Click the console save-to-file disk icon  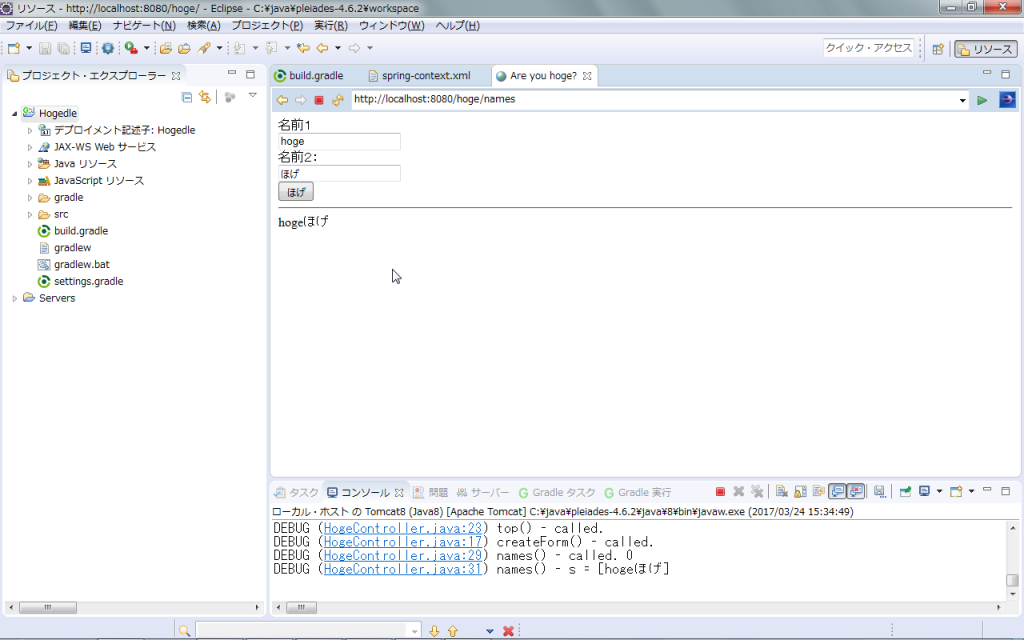coord(880,492)
